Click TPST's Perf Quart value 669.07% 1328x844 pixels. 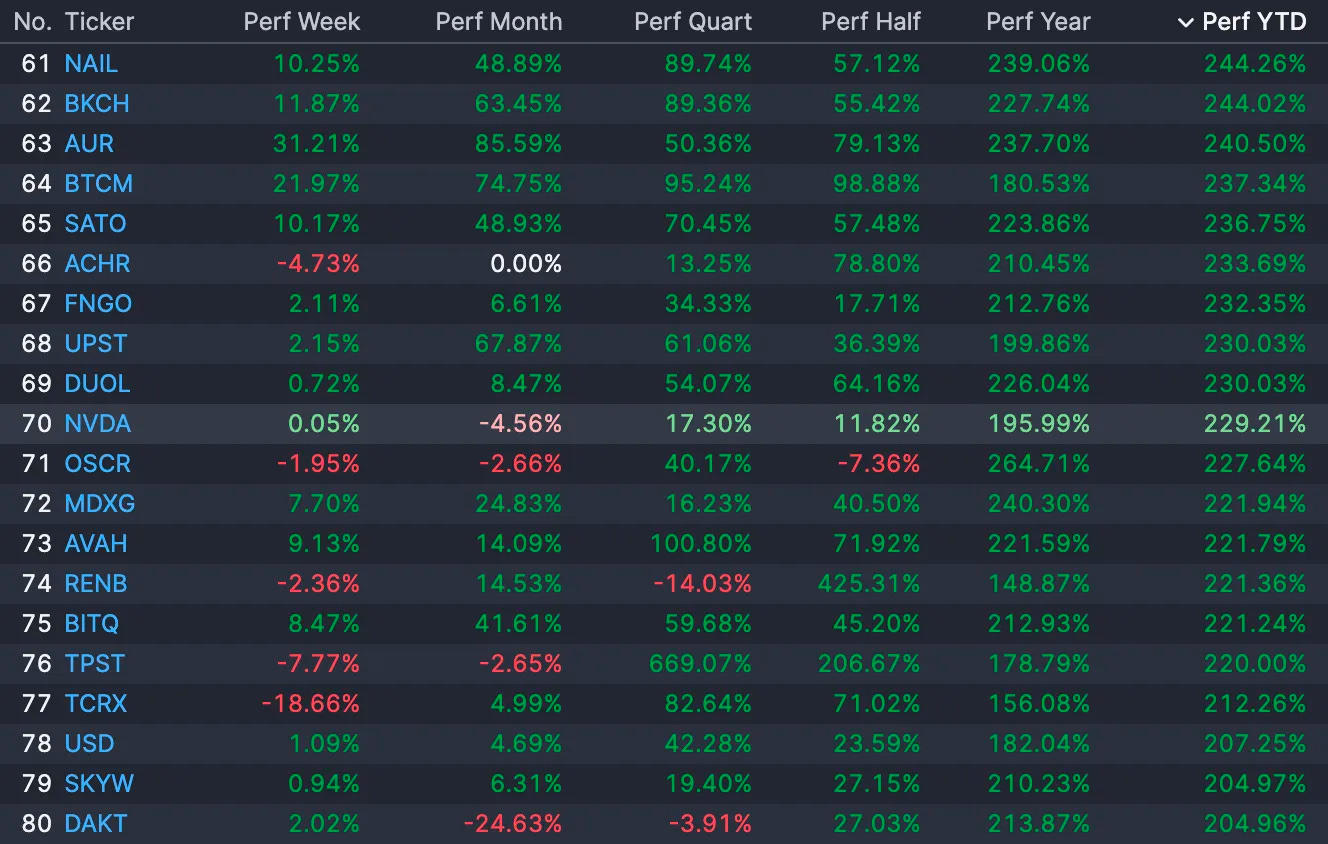700,664
